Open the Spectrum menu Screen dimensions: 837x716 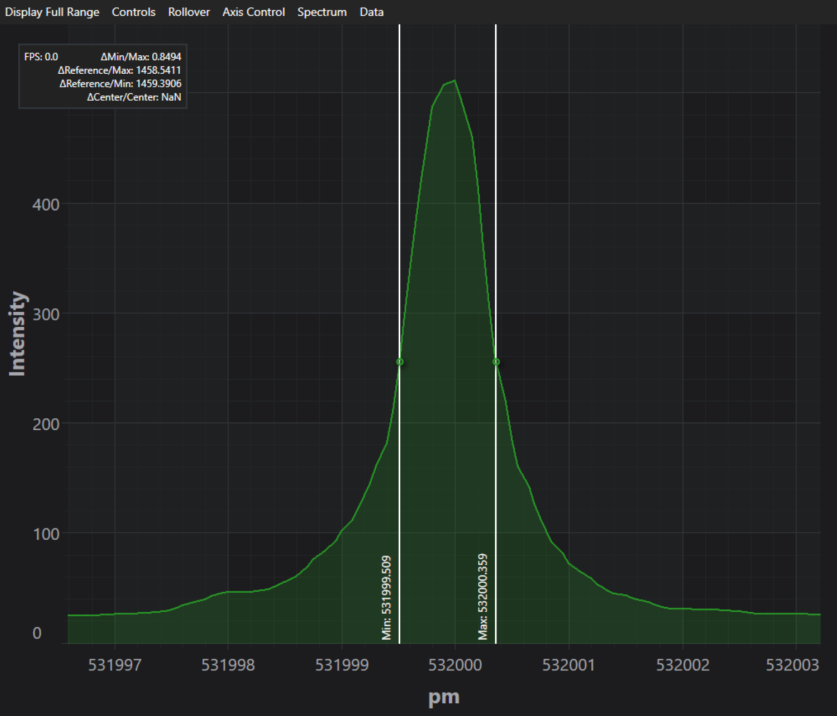pyautogui.click(x=322, y=12)
